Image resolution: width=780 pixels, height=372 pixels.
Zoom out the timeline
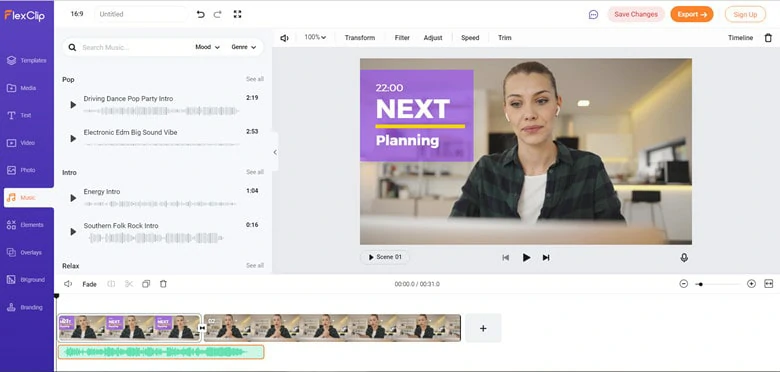[x=683, y=284]
